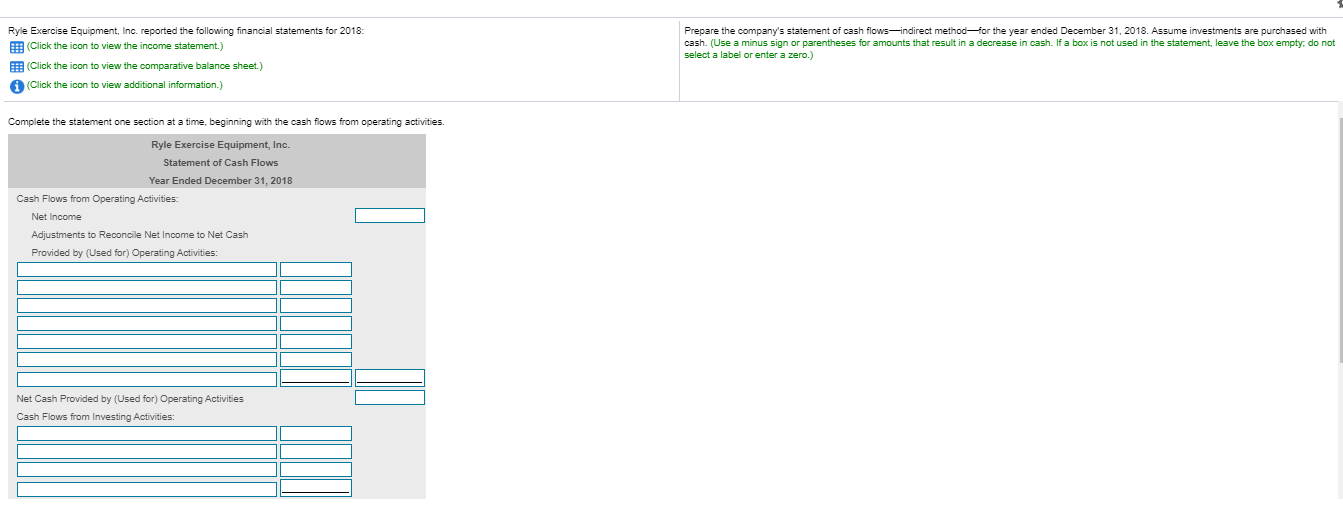Click 'Adjustments to Reconcile Net Income to Net Cash' line
Screen dimensions: 1343x509
[140, 235]
